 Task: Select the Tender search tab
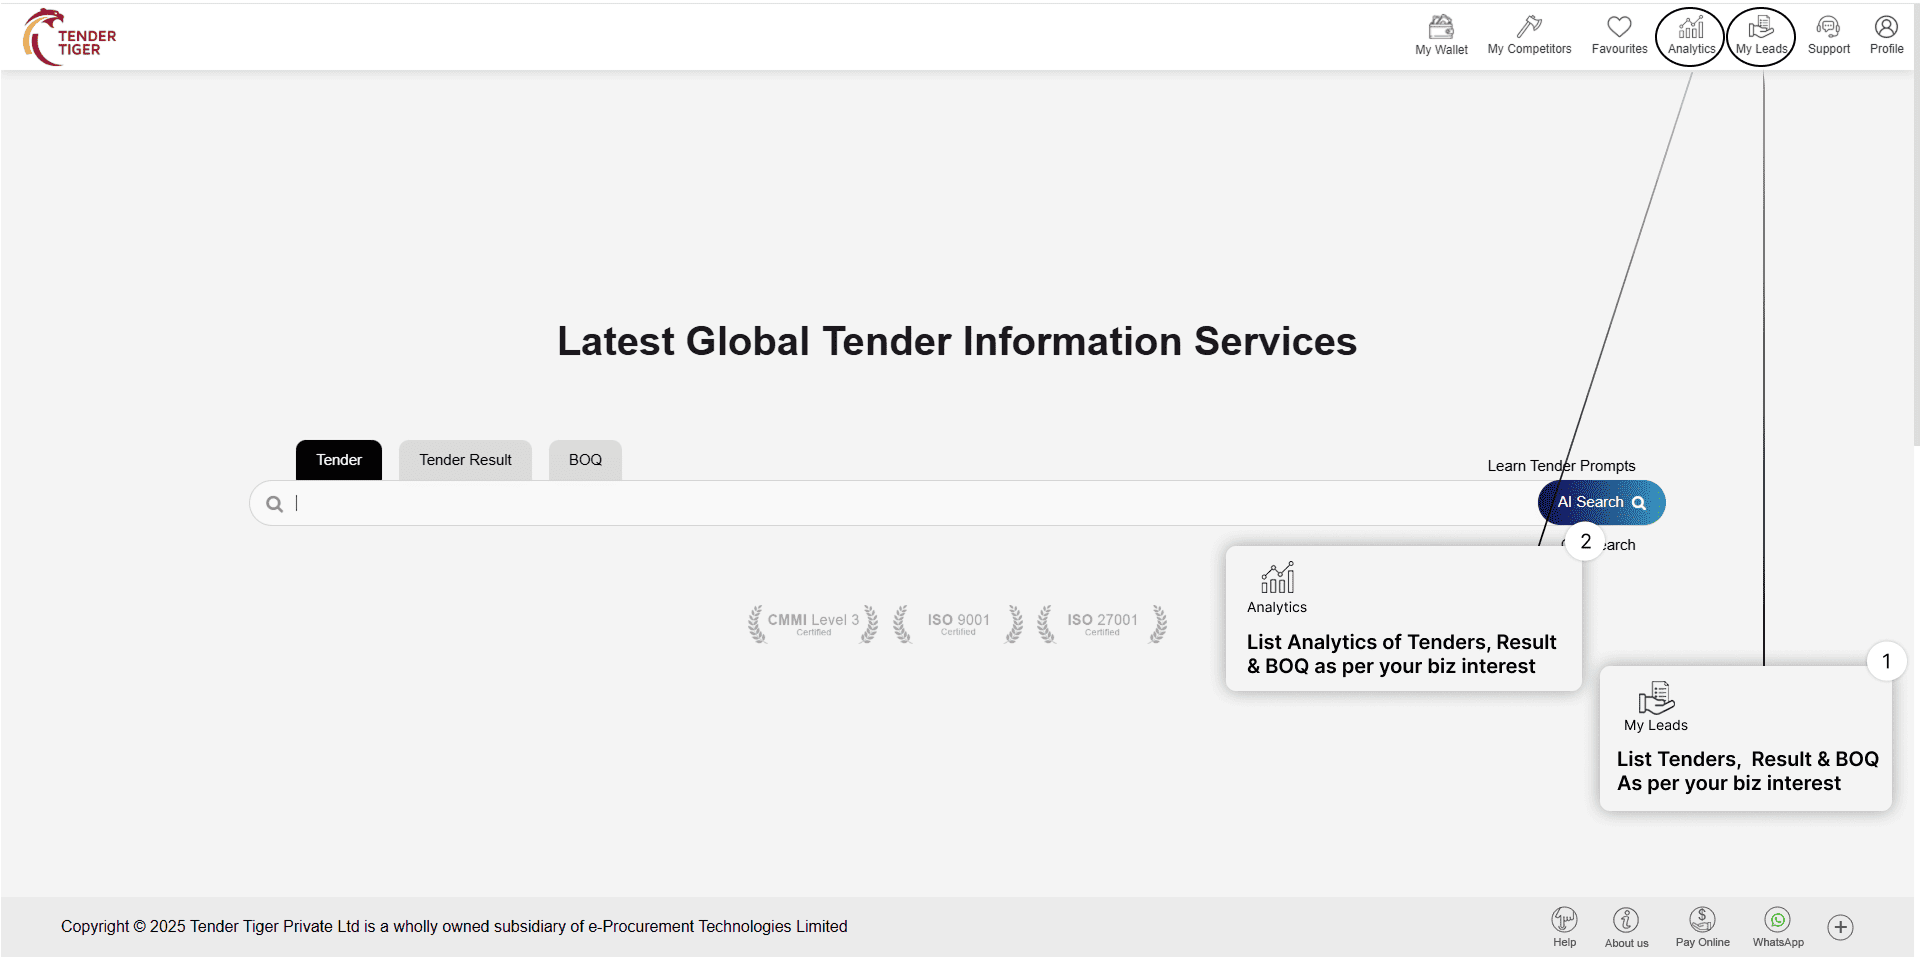click(339, 460)
